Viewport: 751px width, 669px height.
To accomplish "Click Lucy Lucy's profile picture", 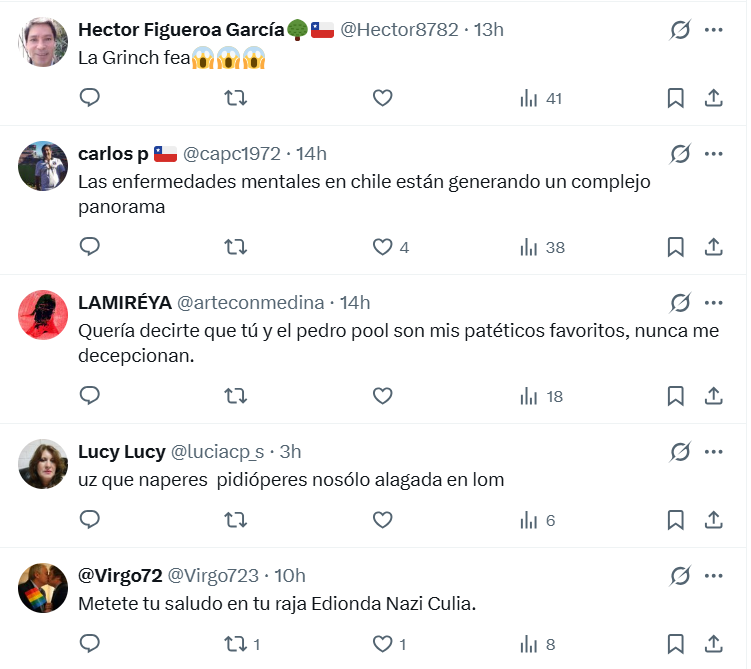I will coord(43,465).
